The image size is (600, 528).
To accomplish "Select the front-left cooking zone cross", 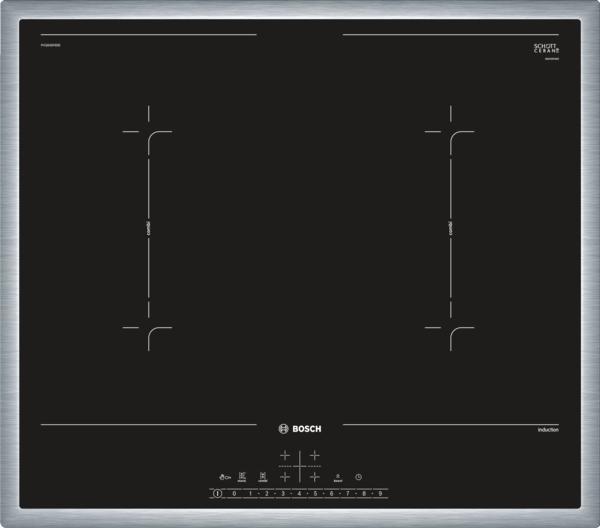I will pos(285,477).
